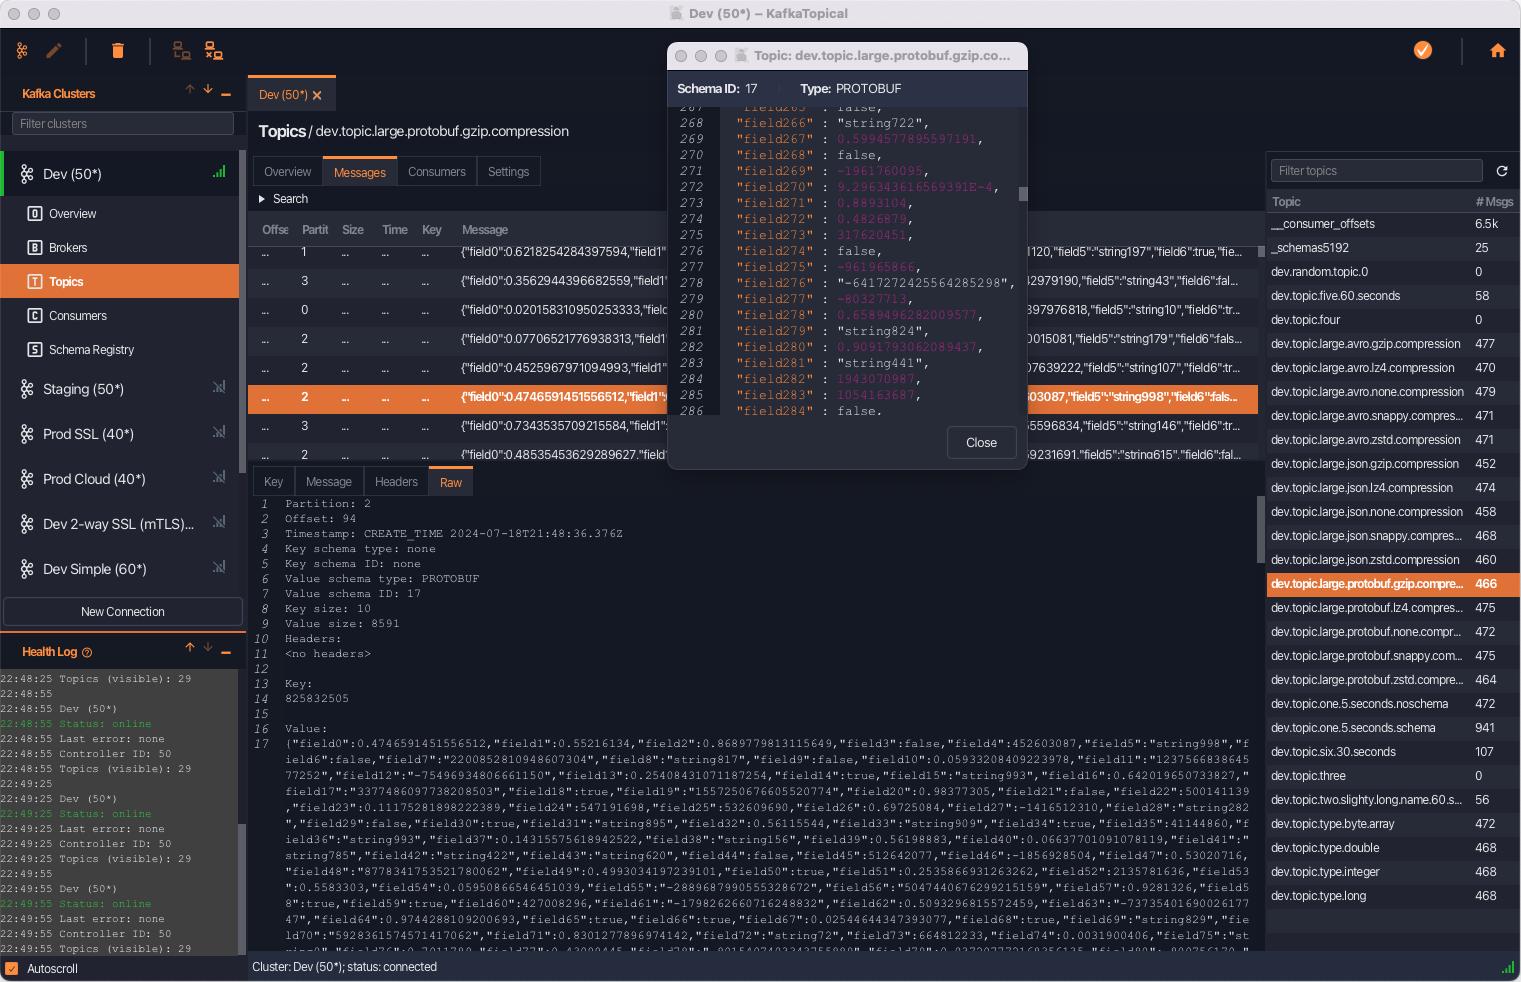The image size is (1521, 982).
Task: Refresh the topics list
Action: click(x=1502, y=171)
